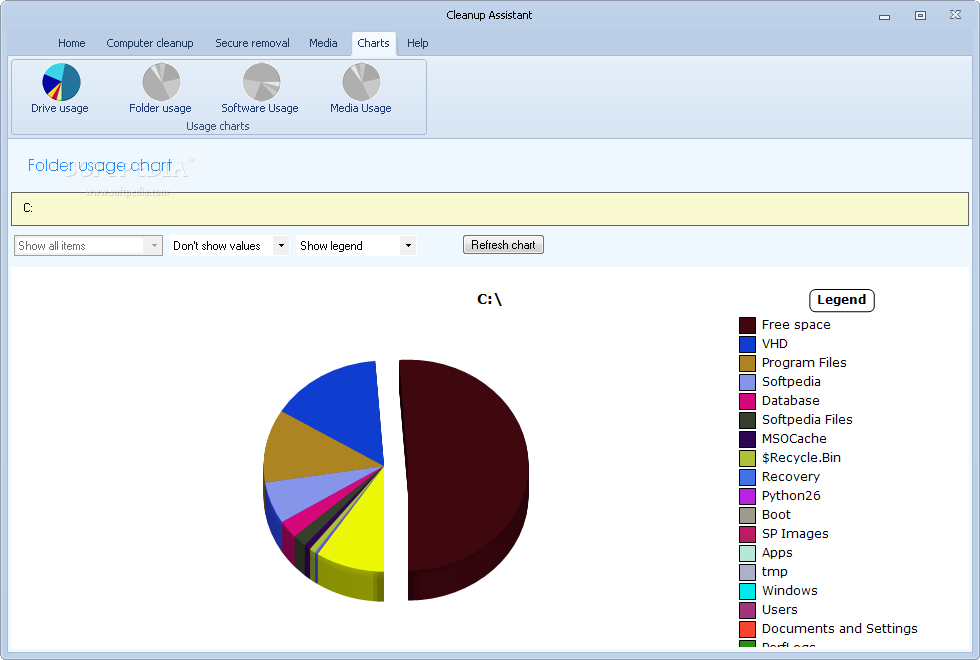The width and height of the screenshot is (980, 660).
Task: Click the Refresh chart button
Action: tap(503, 245)
